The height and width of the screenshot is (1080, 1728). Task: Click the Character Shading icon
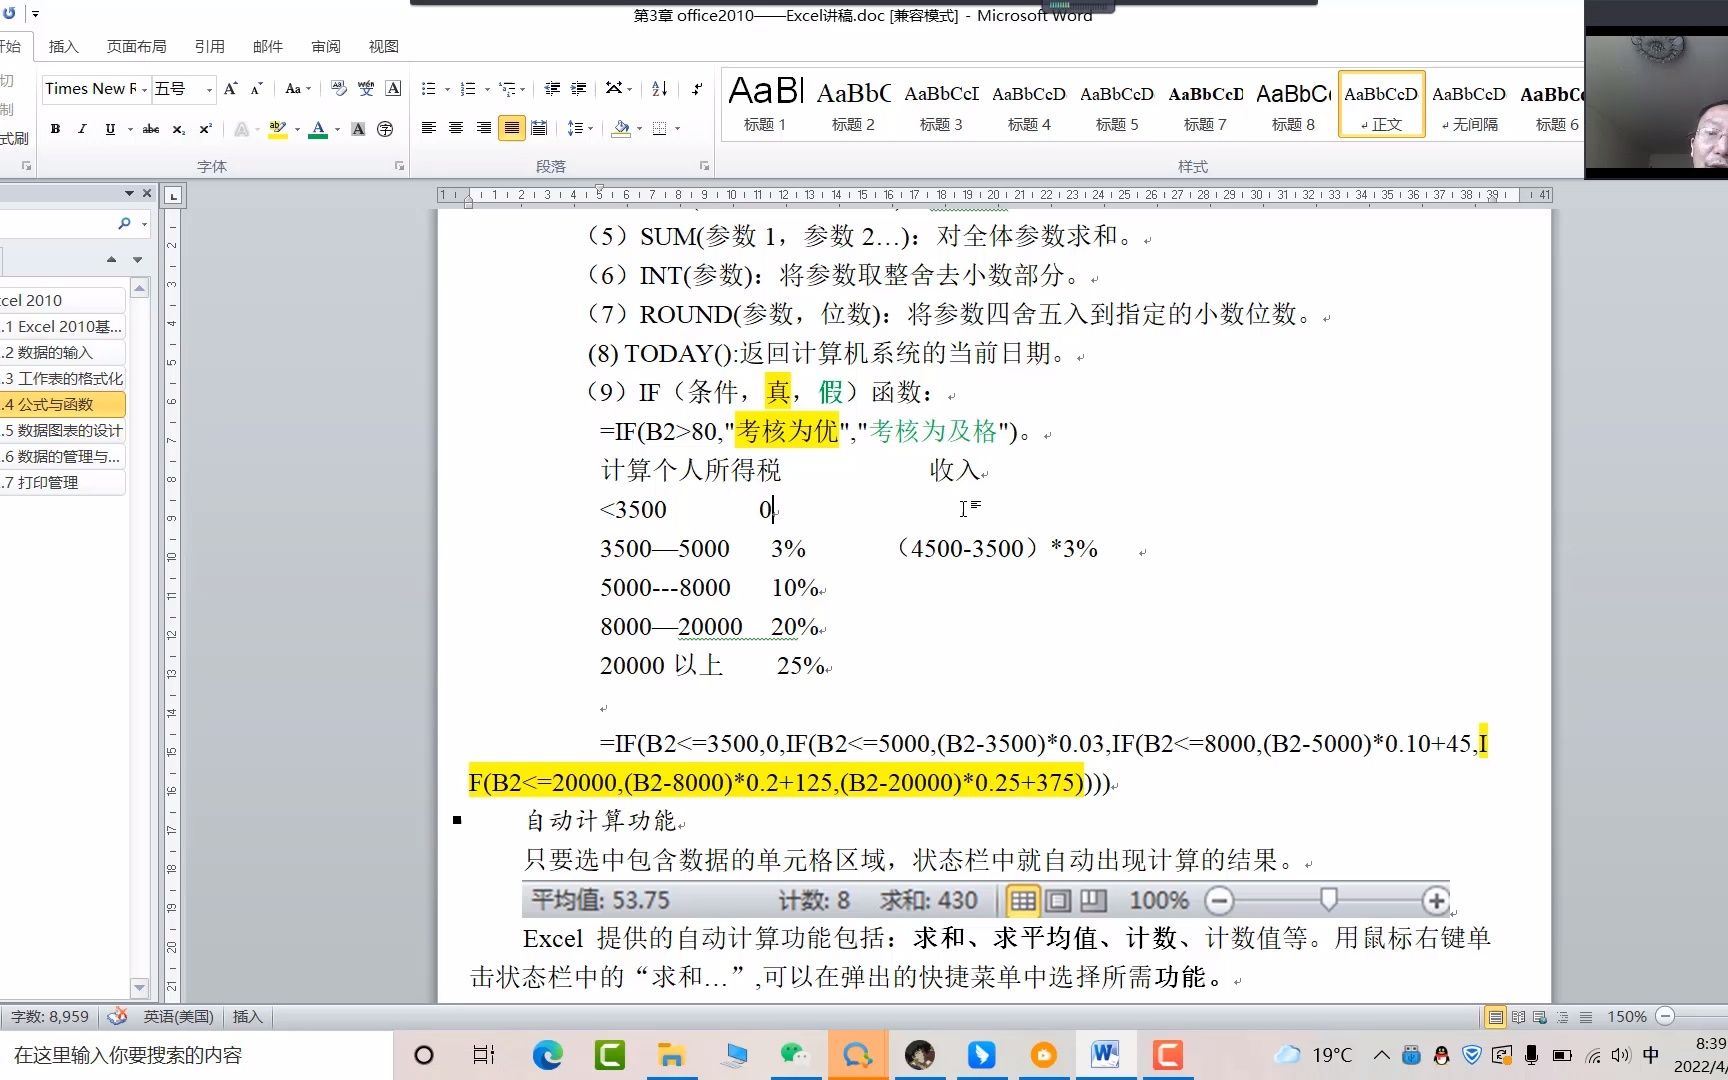358,129
